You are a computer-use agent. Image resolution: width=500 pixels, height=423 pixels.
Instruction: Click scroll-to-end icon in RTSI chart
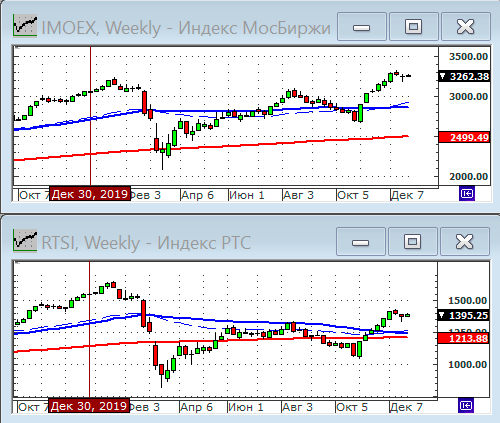tap(466, 405)
